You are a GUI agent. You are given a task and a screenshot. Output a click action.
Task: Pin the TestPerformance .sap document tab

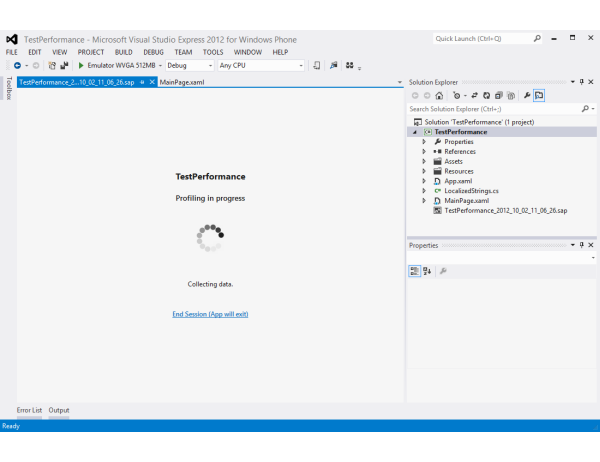(142, 82)
